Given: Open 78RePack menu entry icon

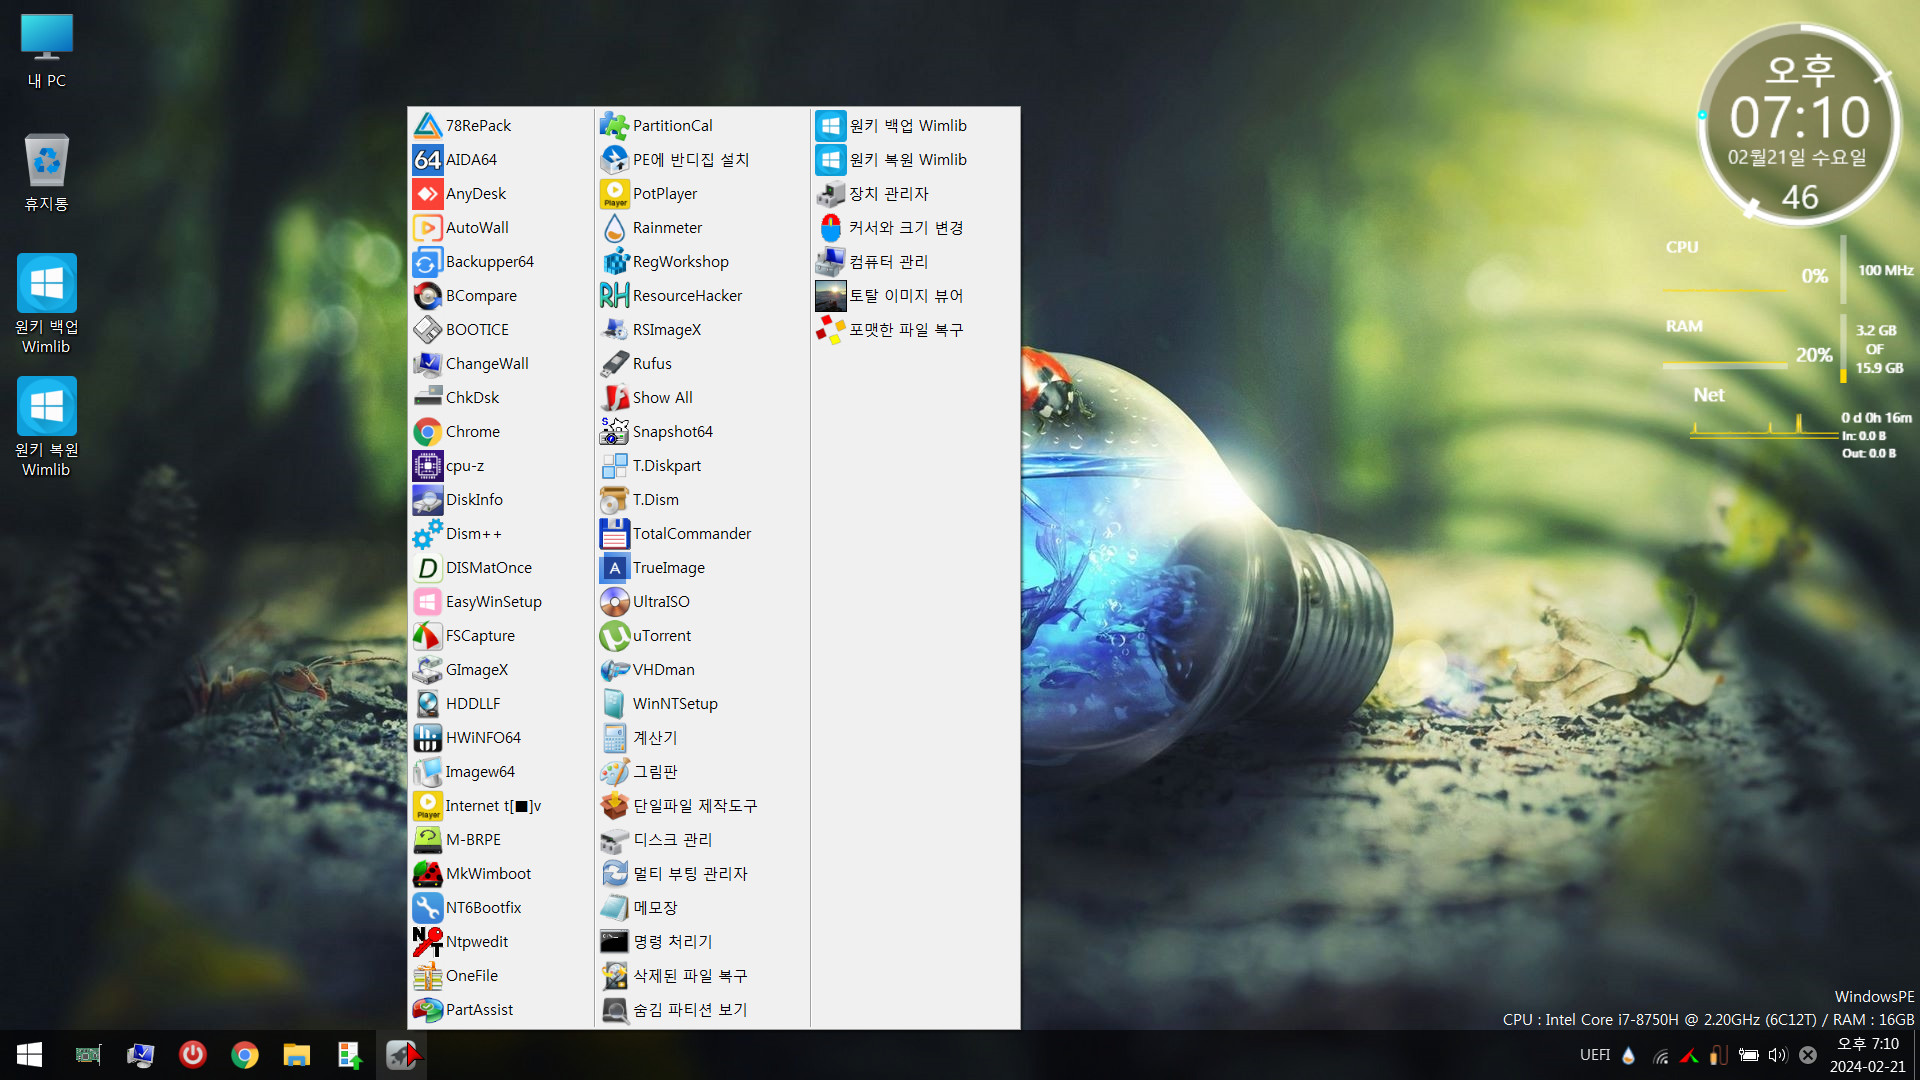Looking at the screenshot, I should 427,126.
